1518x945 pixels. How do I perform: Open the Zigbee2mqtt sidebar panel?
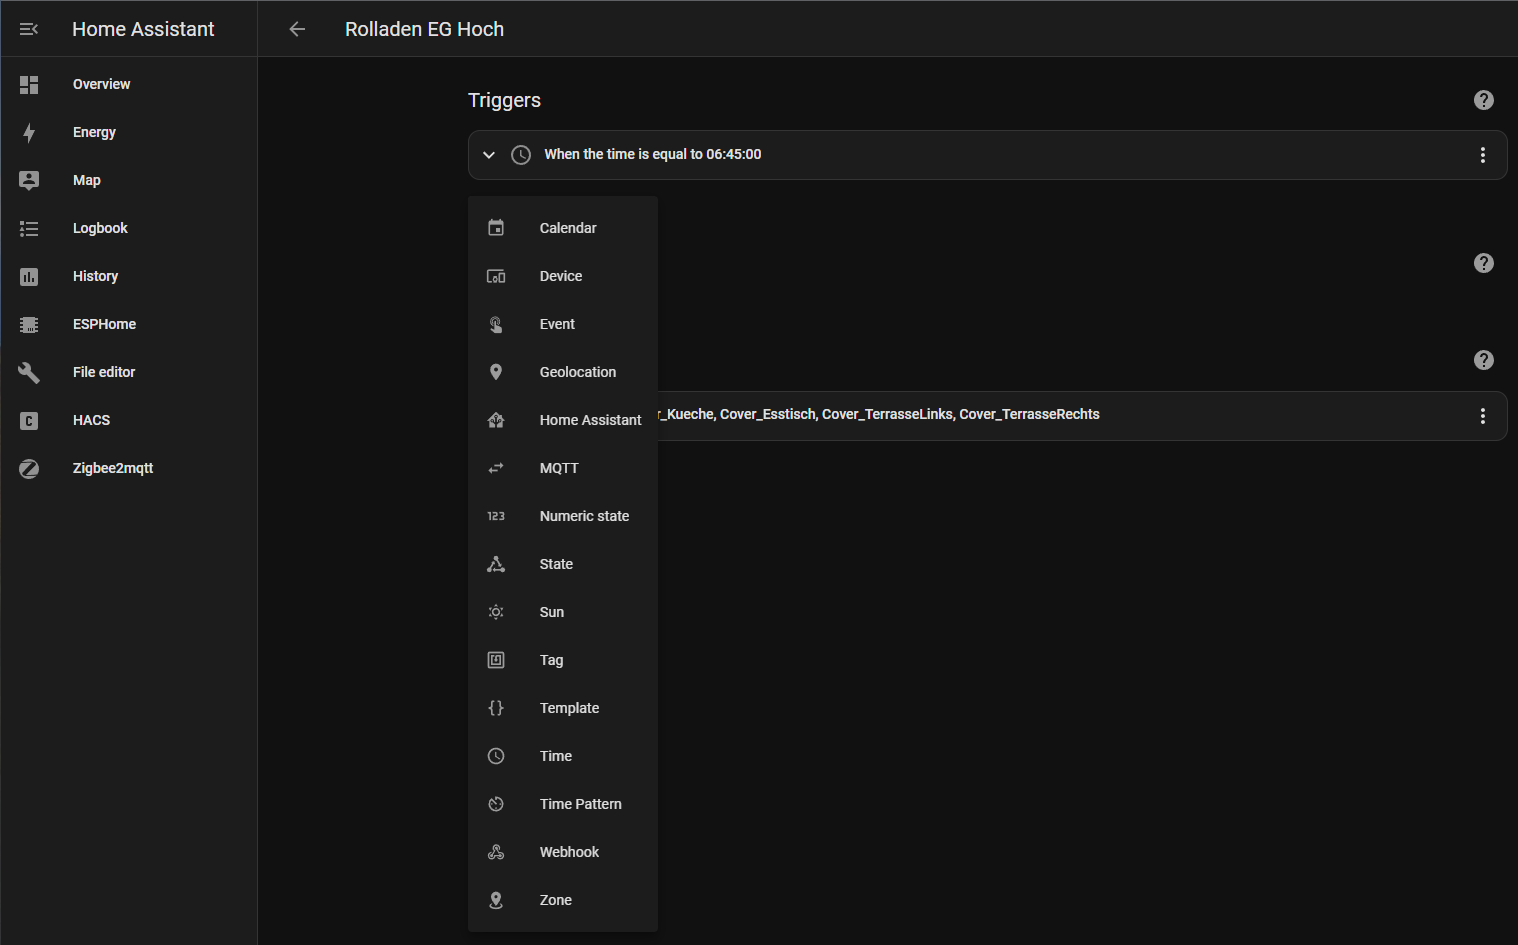point(112,468)
